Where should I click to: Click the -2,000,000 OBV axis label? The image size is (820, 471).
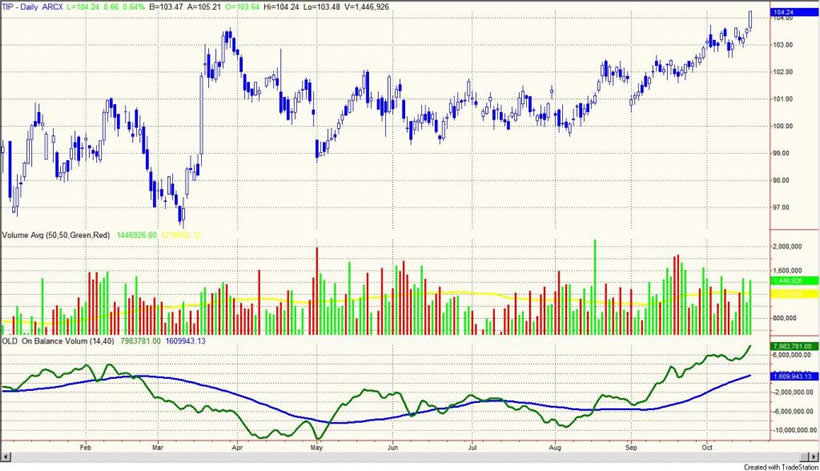click(x=792, y=393)
